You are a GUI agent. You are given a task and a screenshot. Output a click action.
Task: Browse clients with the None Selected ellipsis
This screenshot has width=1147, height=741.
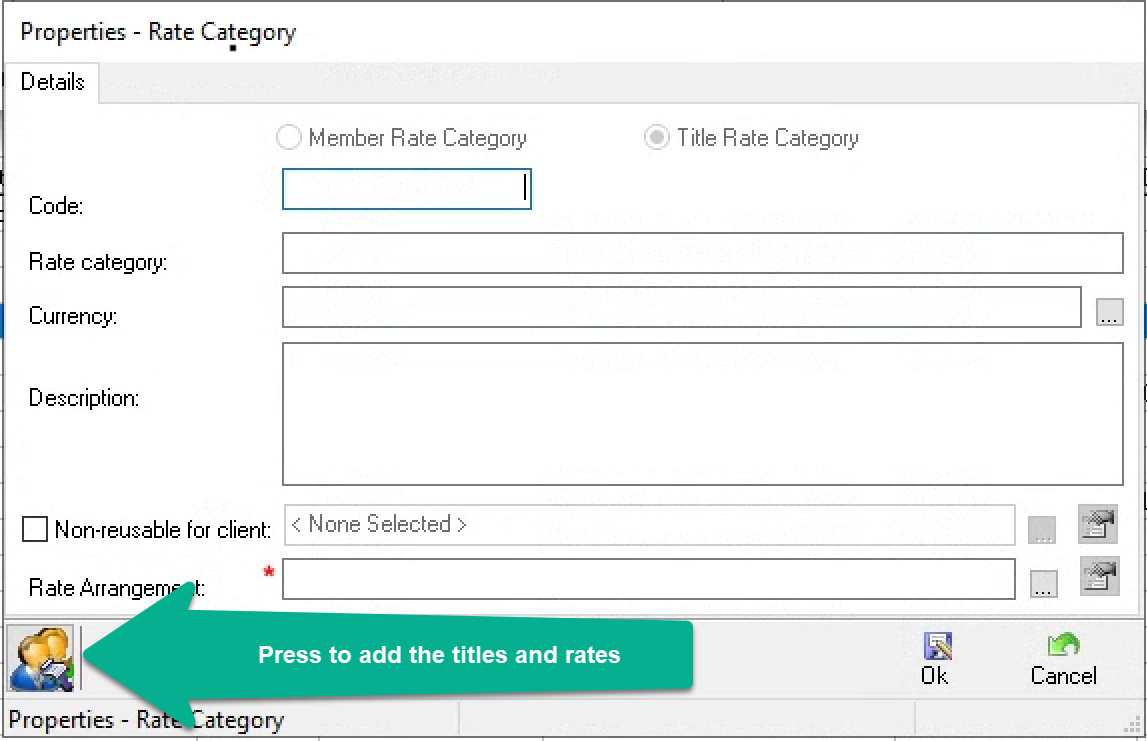pyautogui.click(x=1042, y=530)
